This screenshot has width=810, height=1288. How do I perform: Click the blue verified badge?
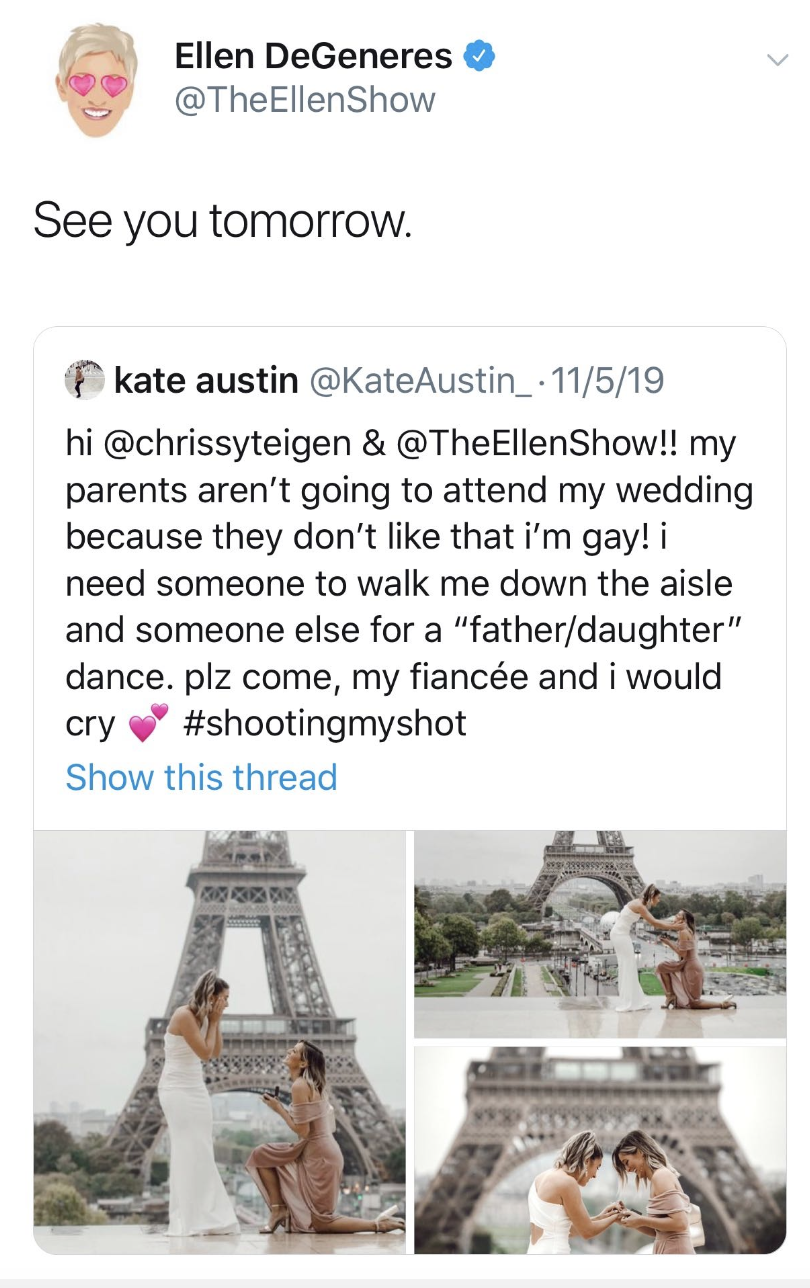coord(479,56)
